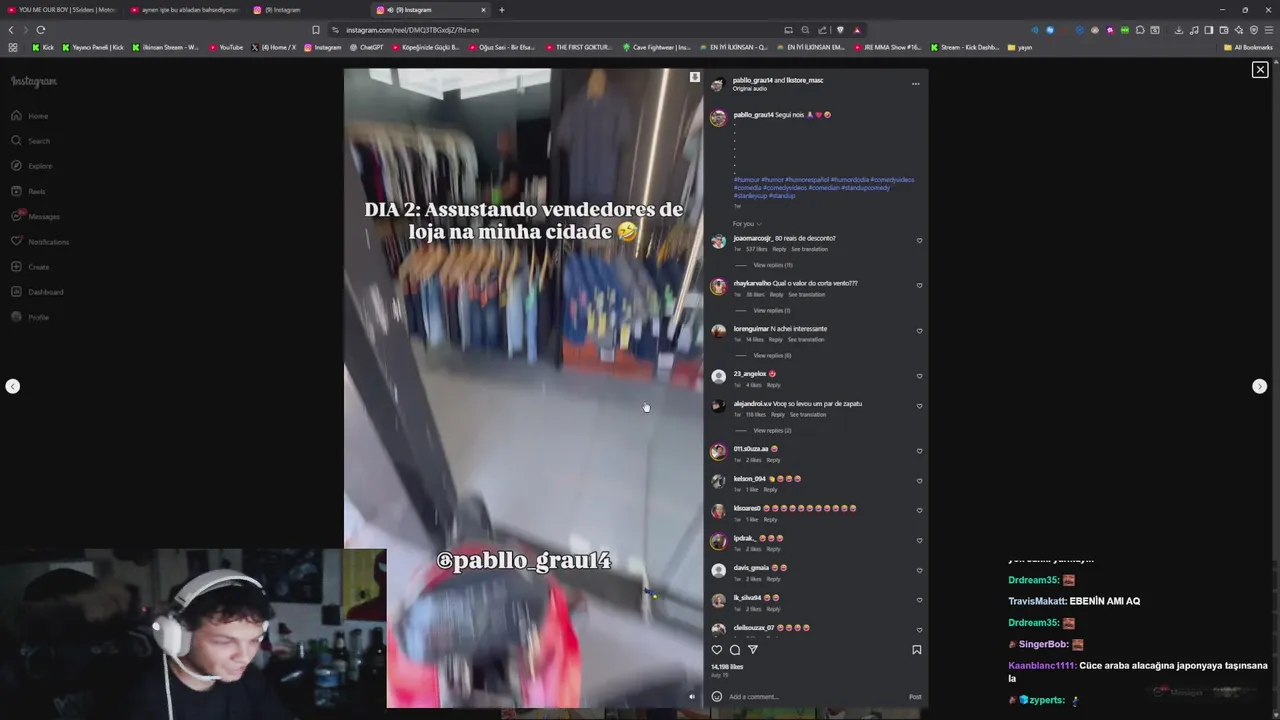Screen dimensions: 1280x720
Task: Share the reel with the paper plane icon
Action: pyautogui.click(x=753, y=650)
